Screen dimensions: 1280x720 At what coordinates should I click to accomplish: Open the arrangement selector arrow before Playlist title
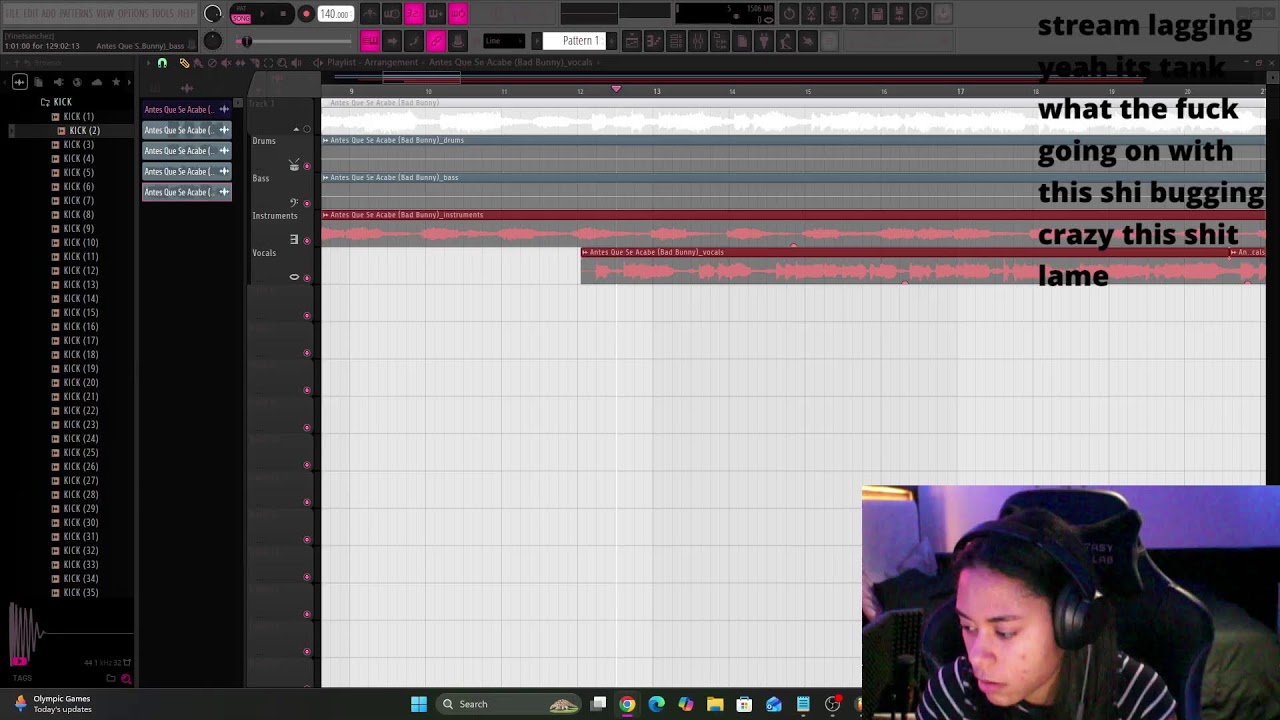click(317, 63)
